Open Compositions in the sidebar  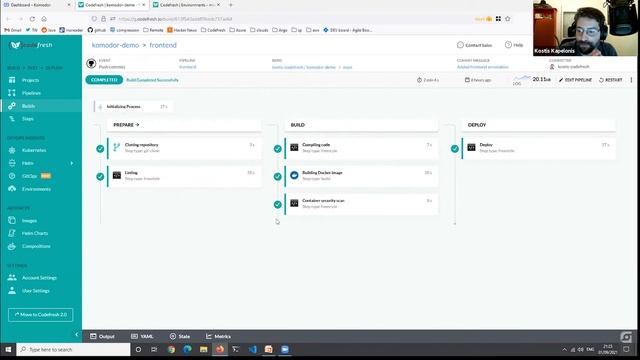(x=36, y=246)
